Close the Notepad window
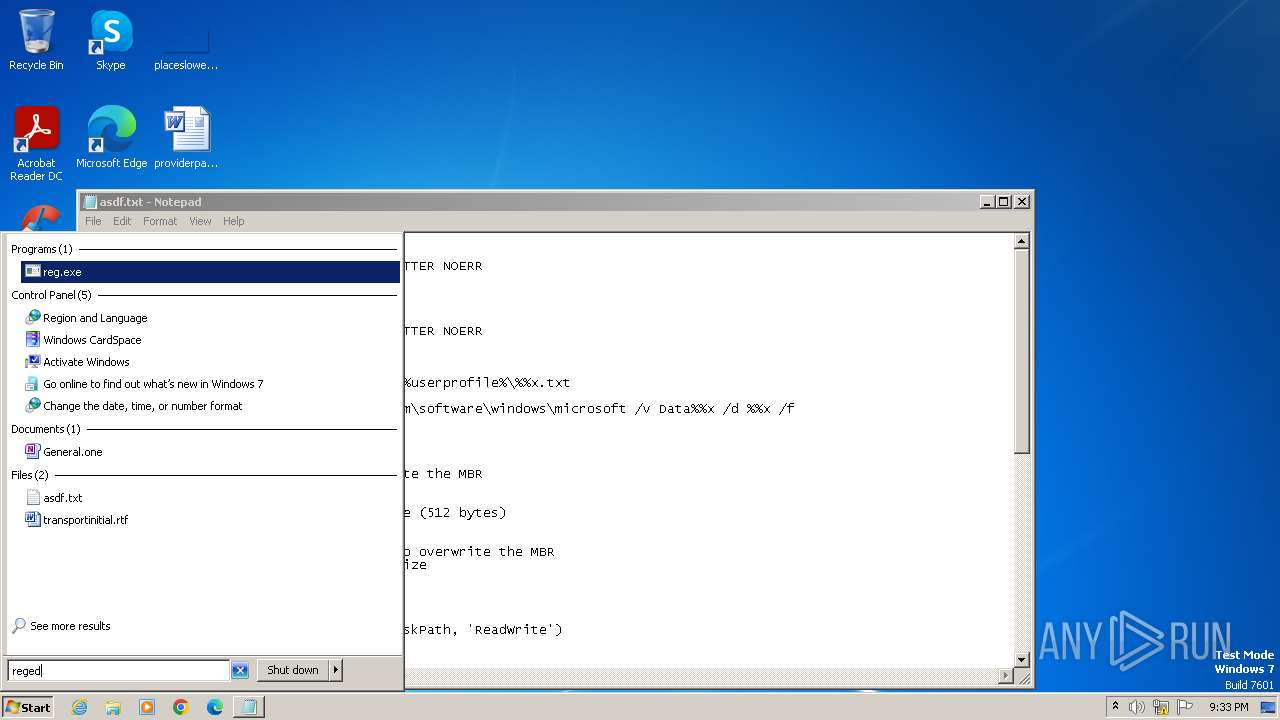This screenshot has height=720, width=1280. pos(1021,201)
